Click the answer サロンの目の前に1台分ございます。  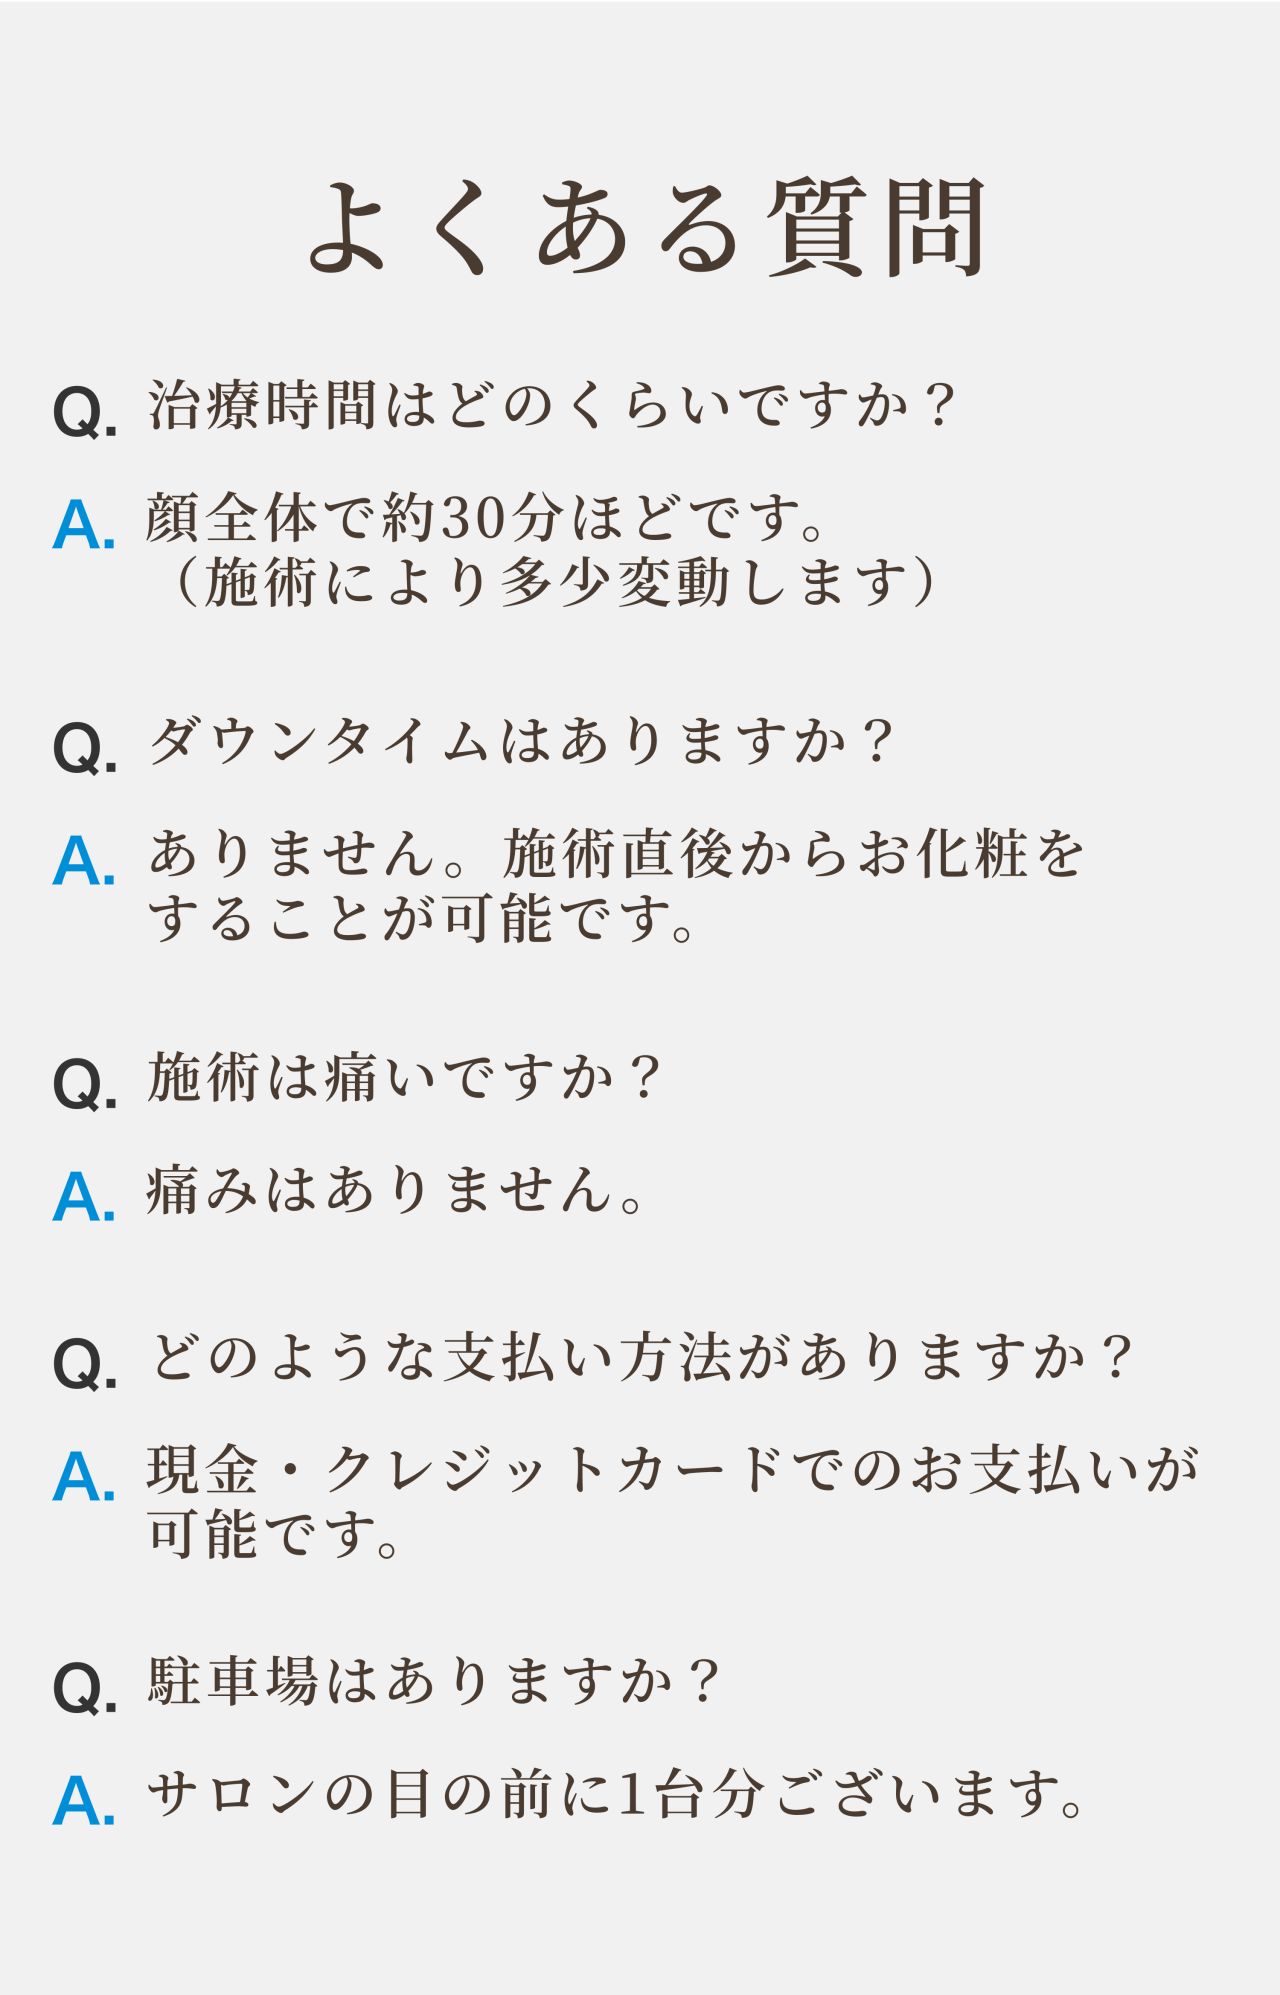[x=618, y=1794]
